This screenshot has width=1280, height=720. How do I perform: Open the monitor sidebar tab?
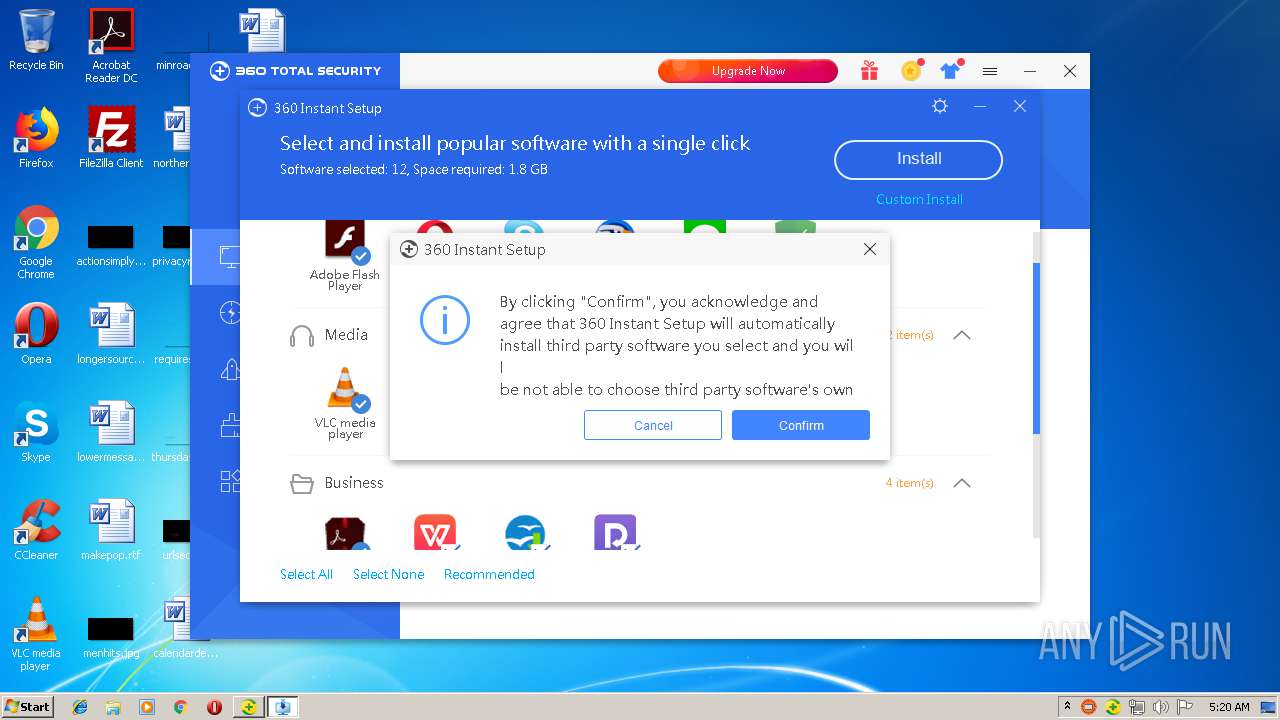[x=230, y=257]
